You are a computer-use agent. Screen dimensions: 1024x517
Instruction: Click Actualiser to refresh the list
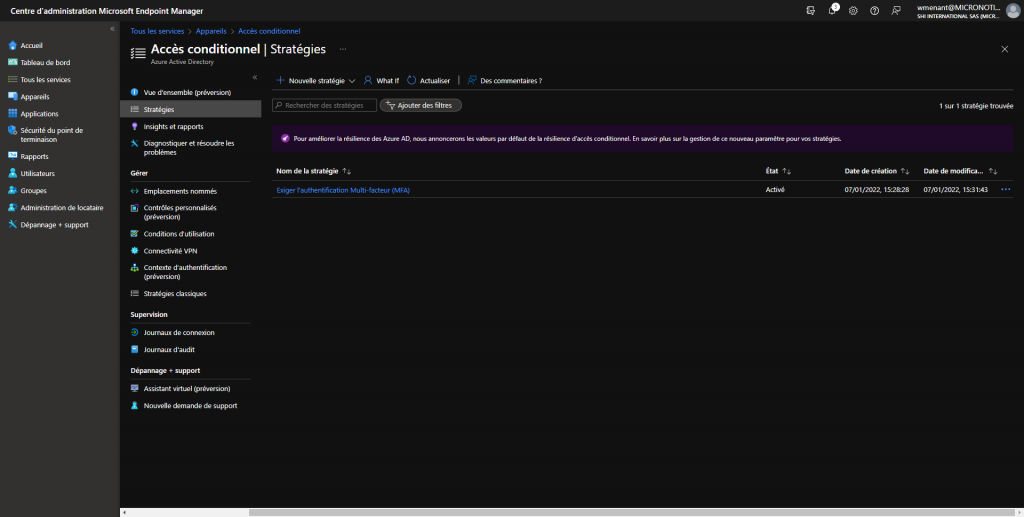tap(428, 80)
